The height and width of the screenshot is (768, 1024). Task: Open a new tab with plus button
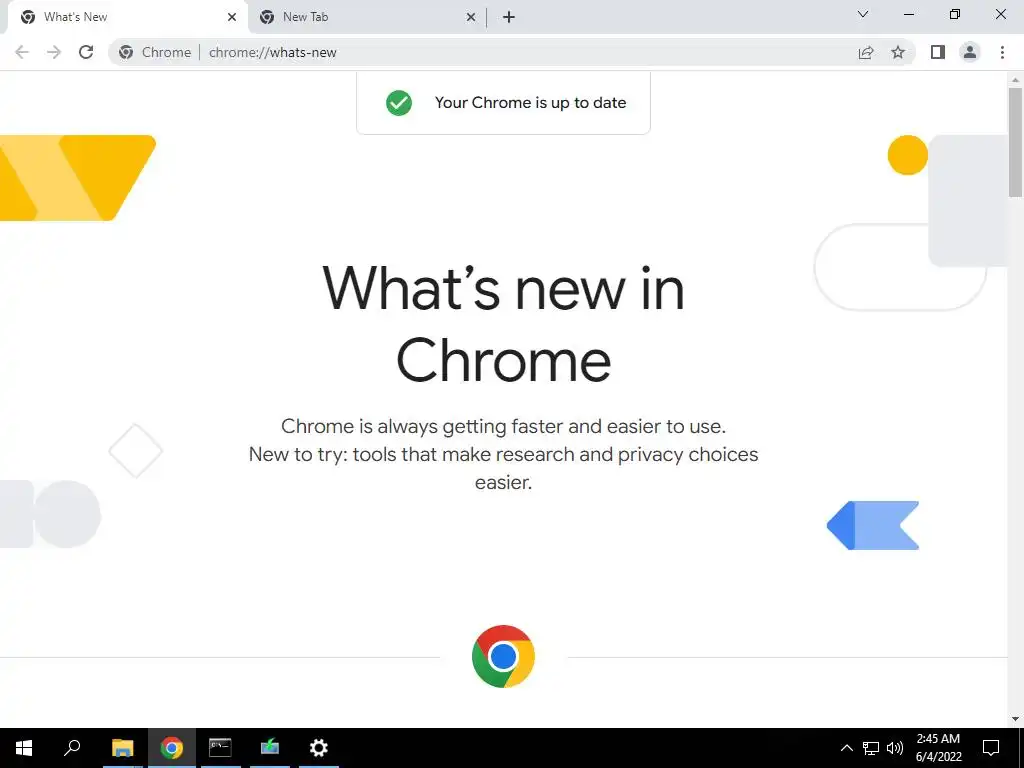[509, 18]
